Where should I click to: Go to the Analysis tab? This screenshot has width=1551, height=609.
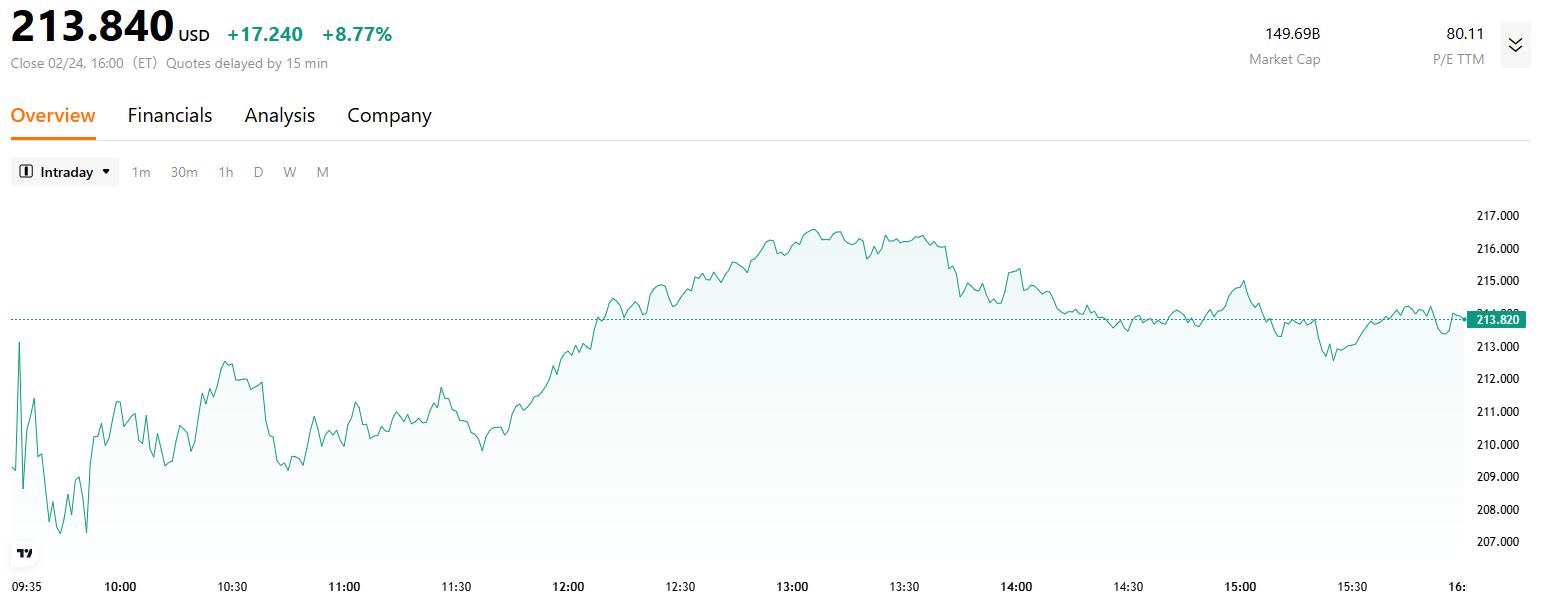pos(280,115)
